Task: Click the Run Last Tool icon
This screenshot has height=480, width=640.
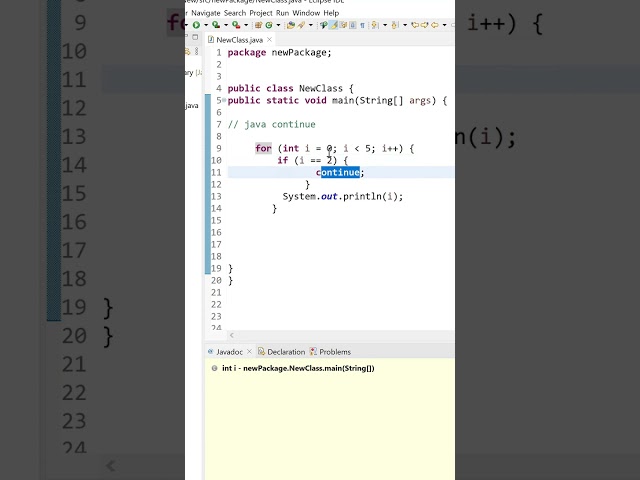Action: [236, 25]
